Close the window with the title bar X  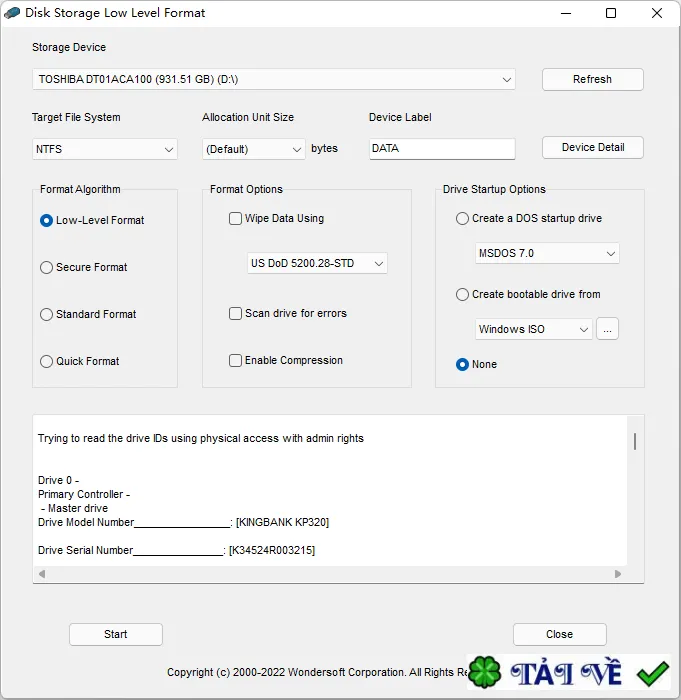(657, 13)
